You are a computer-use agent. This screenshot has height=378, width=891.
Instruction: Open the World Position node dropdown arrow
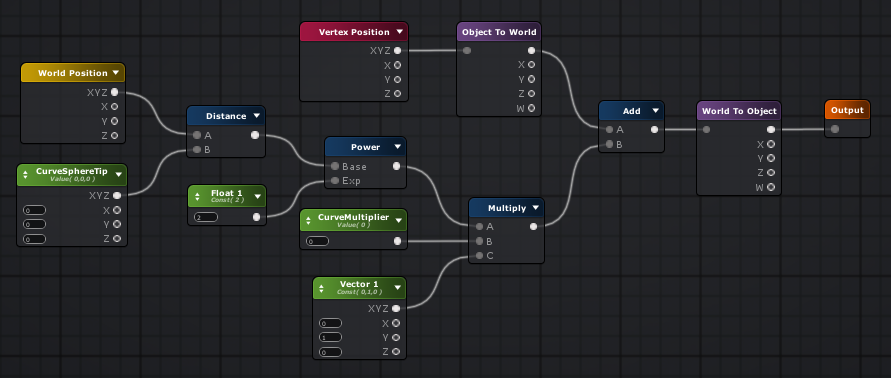coord(116,73)
